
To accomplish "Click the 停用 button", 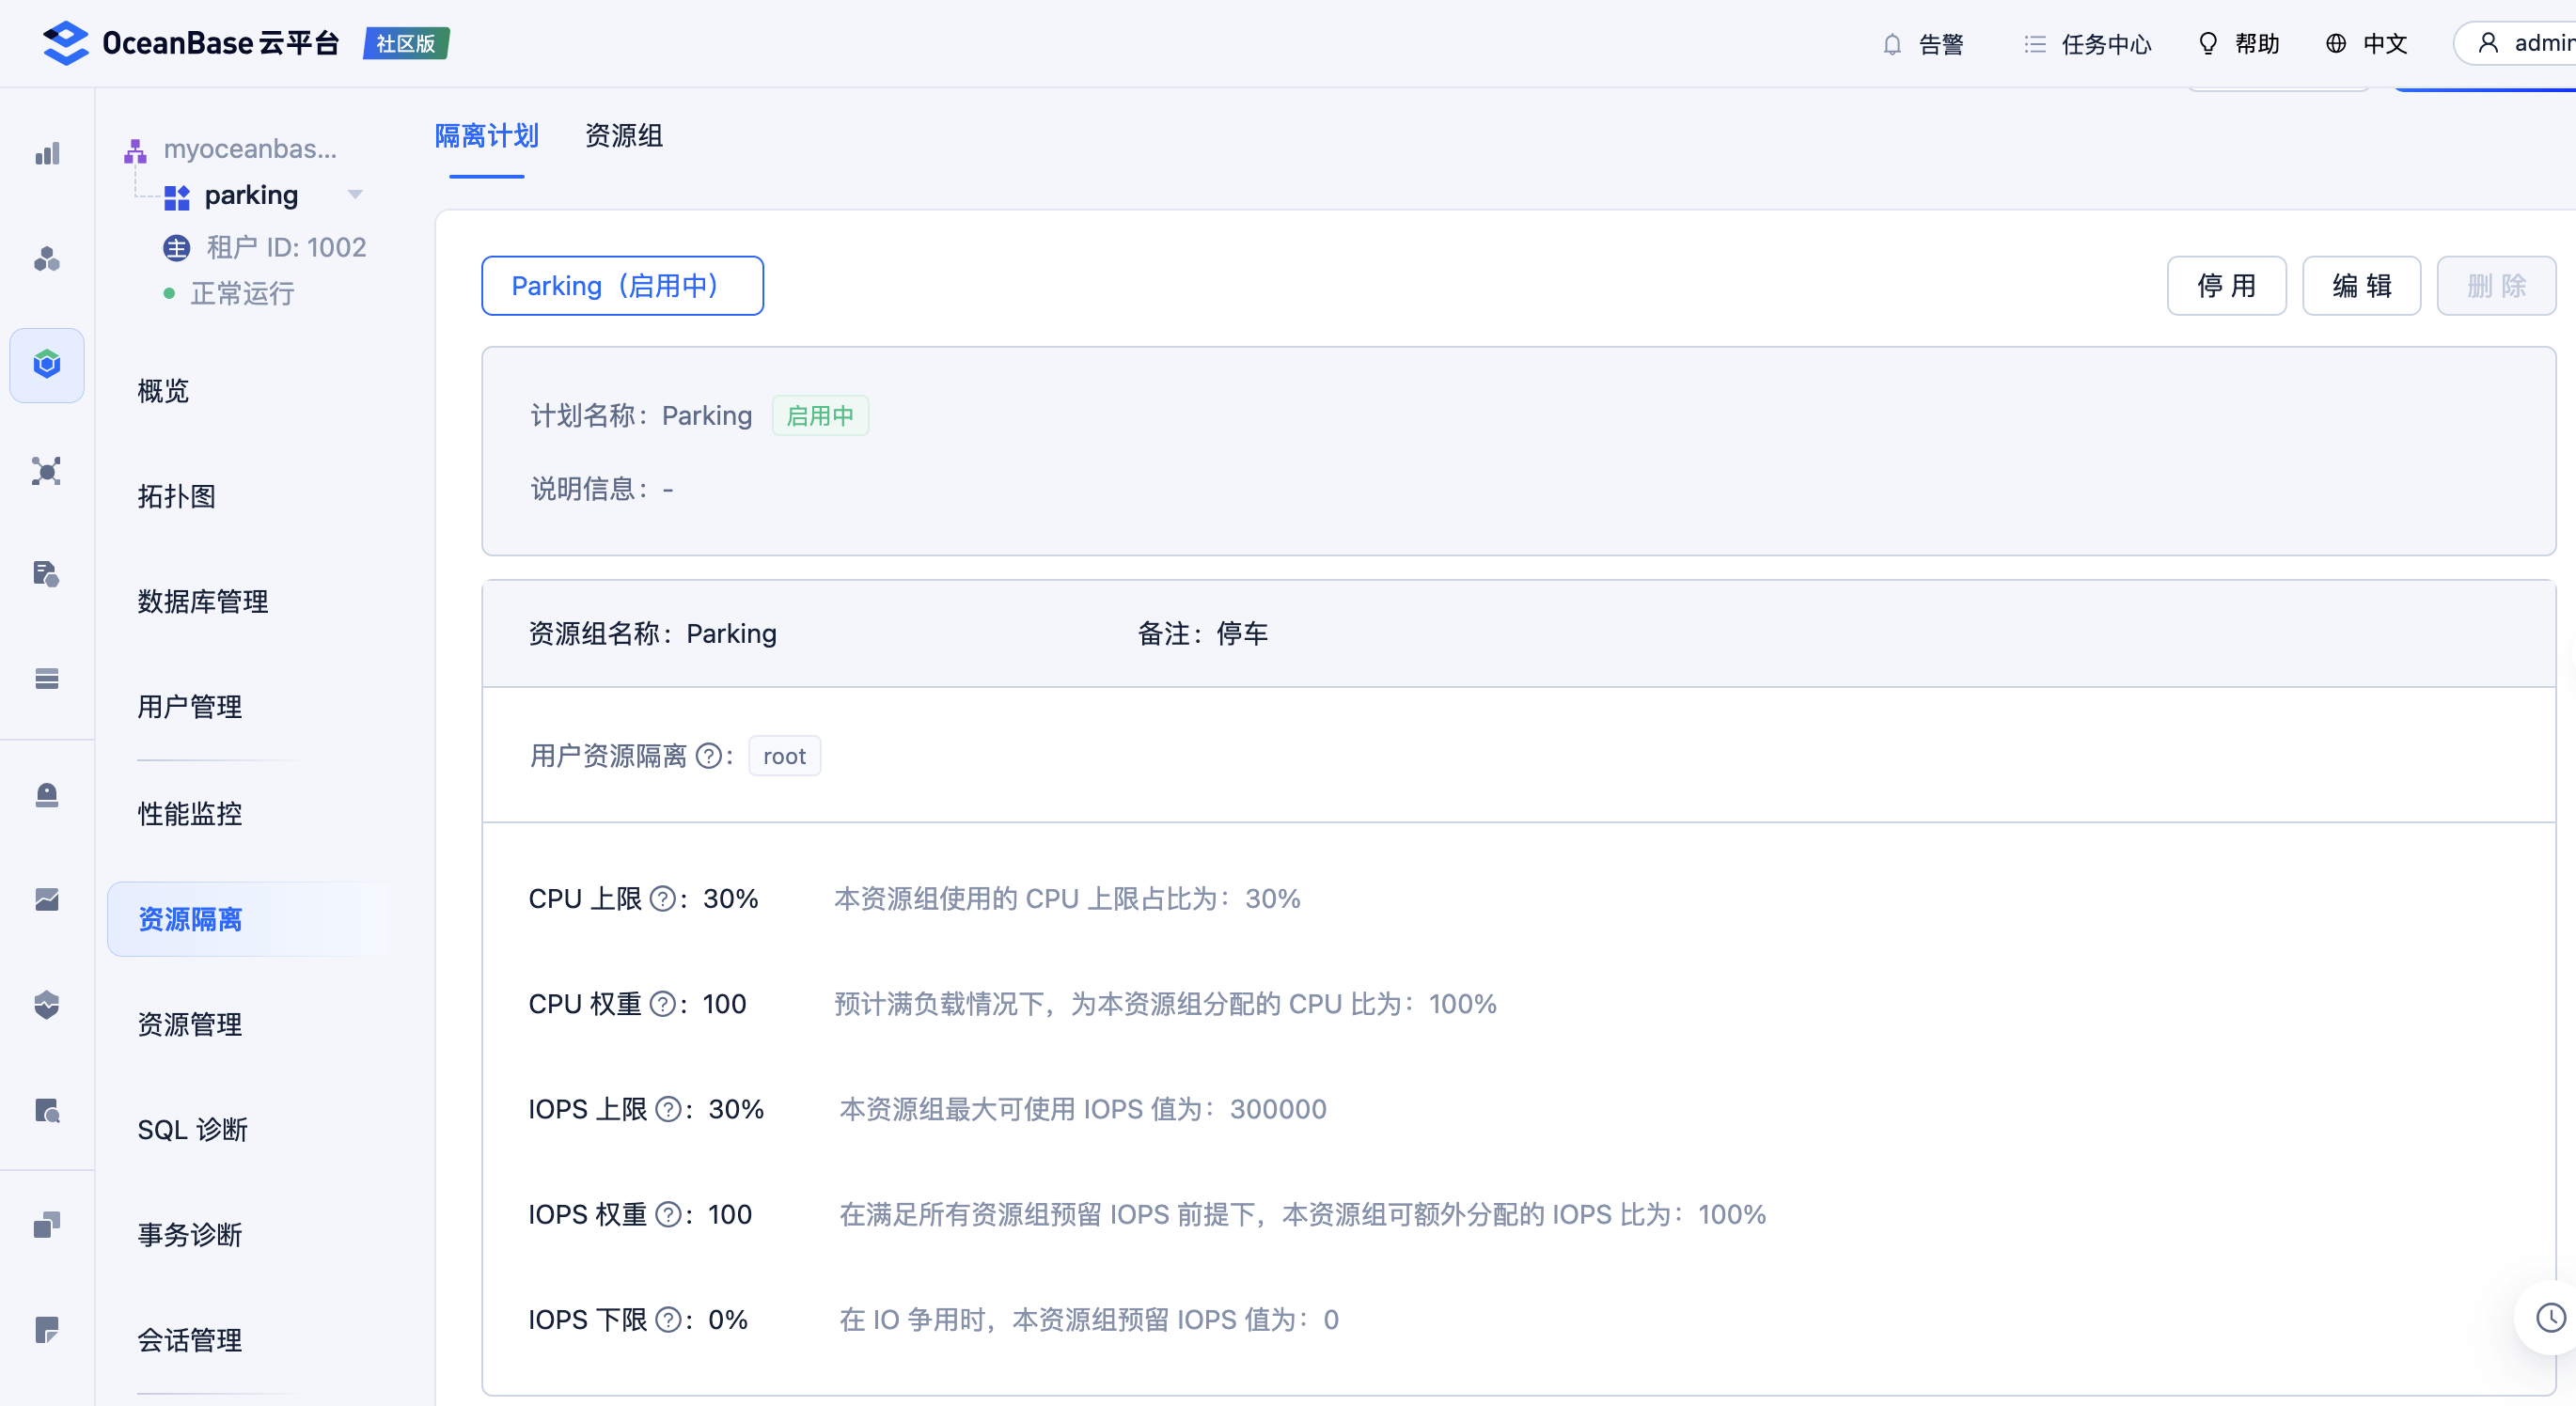I will pos(2226,286).
